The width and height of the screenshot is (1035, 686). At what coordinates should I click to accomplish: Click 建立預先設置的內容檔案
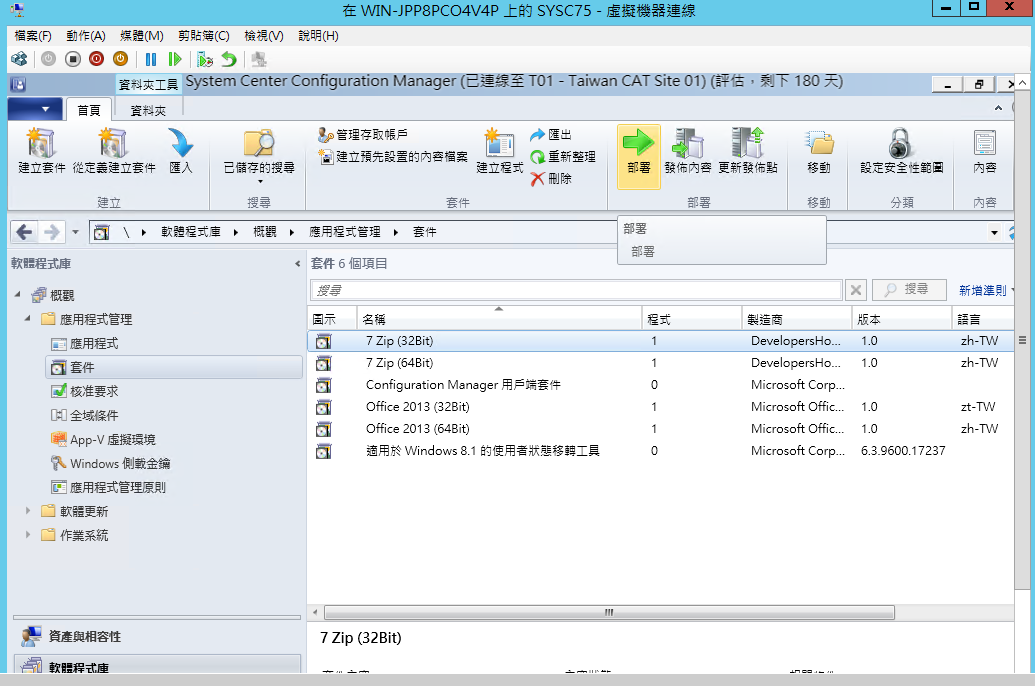click(393, 156)
